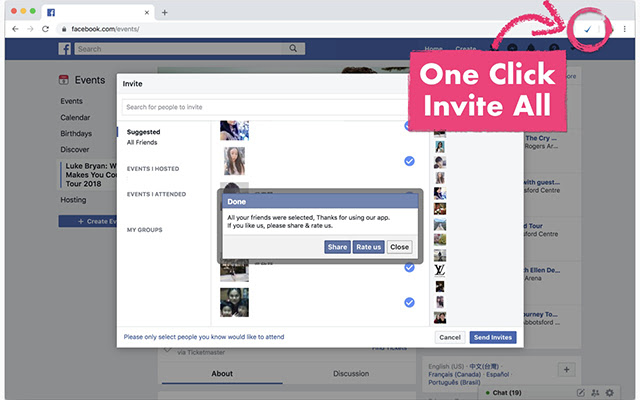This screenshot has width=640, height=400.
Task: Open a new browser tab
Action: point(164,13)
